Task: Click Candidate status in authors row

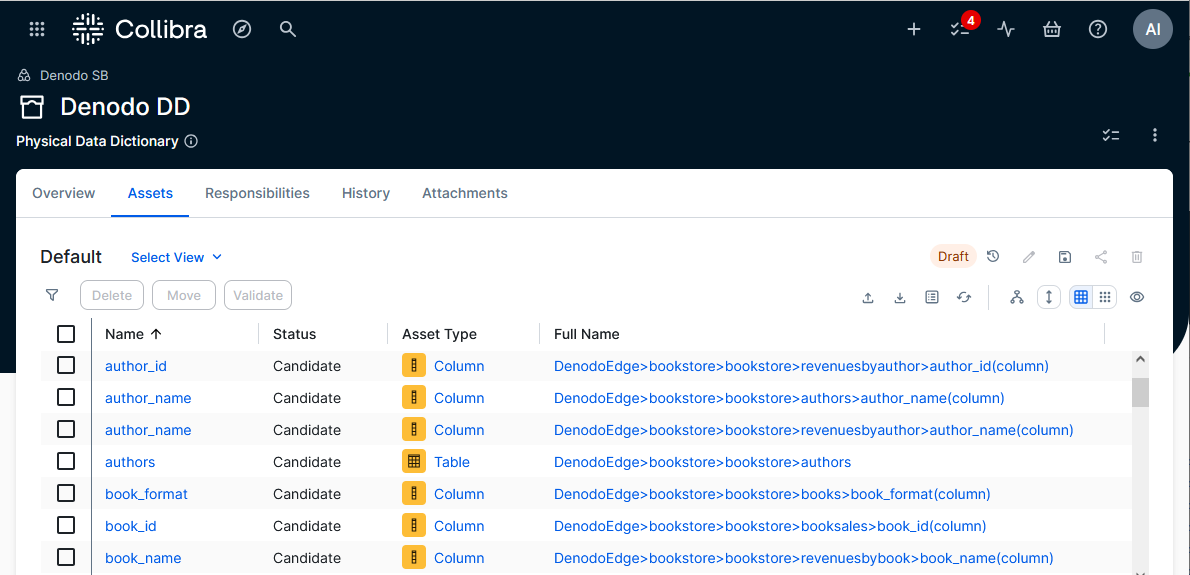Action: (307, 461)
